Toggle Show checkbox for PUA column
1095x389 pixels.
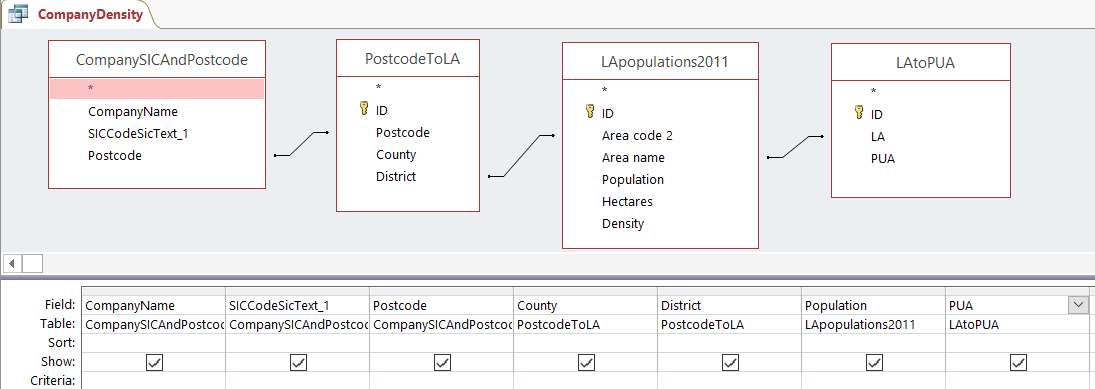[1018, 362]
